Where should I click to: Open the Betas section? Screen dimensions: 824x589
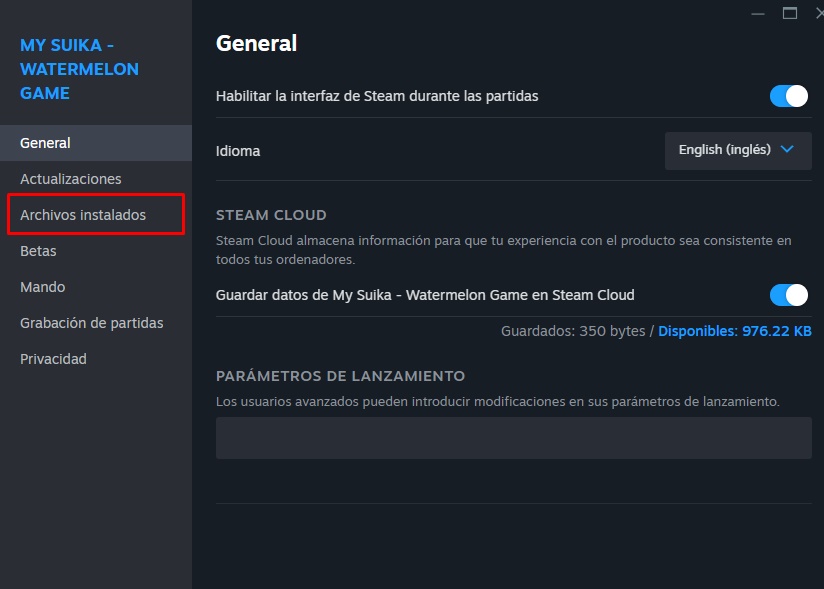click(x=96, y=251)
